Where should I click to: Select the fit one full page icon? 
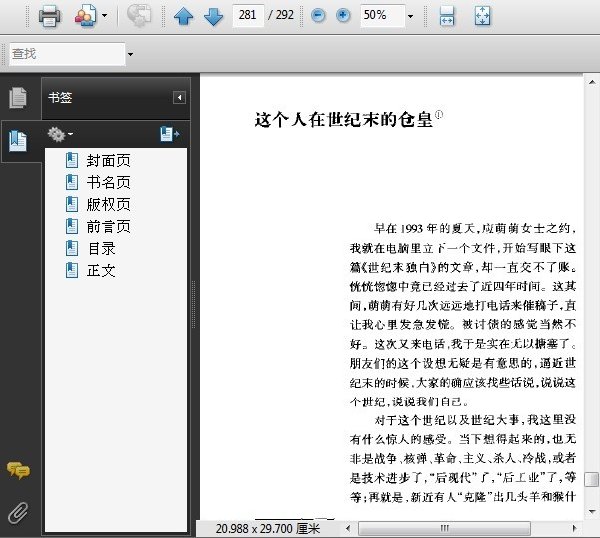tap(482, 16)
